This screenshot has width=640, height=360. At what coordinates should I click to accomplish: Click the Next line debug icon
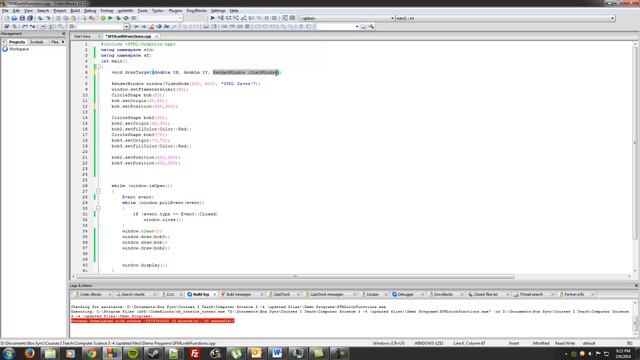click(228, 18)
